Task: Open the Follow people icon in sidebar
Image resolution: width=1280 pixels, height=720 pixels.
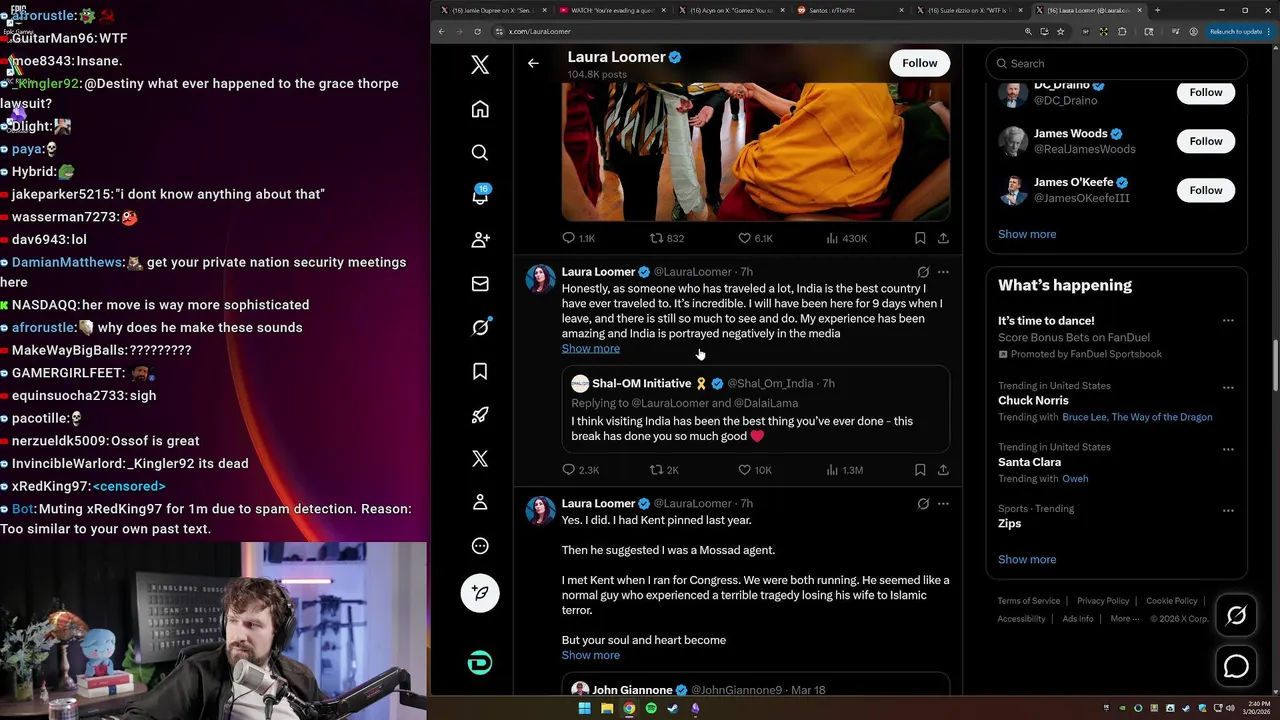Action: (x=480, y=240)
